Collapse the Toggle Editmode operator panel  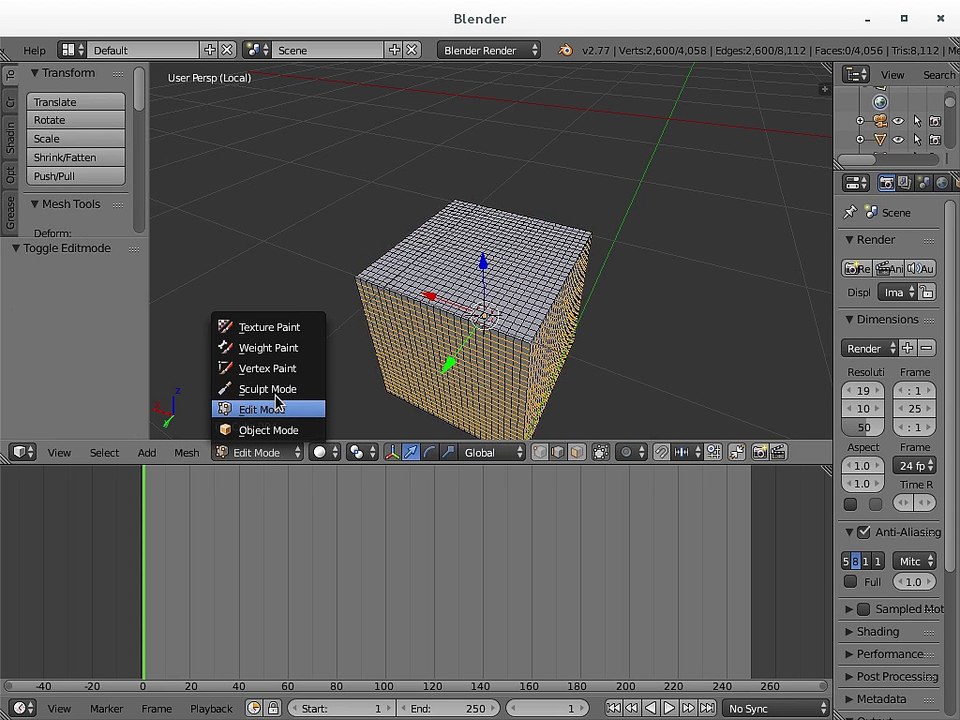pos(16,248)
